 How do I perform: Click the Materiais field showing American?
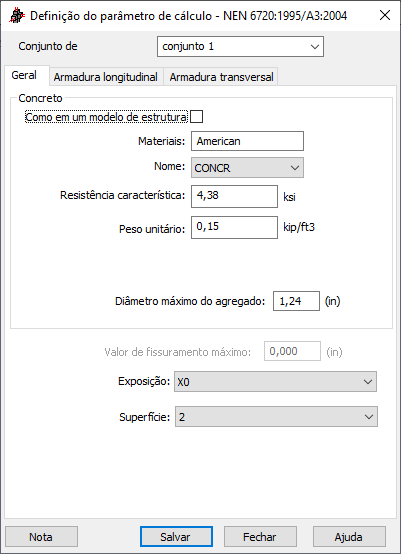point(247,141)
